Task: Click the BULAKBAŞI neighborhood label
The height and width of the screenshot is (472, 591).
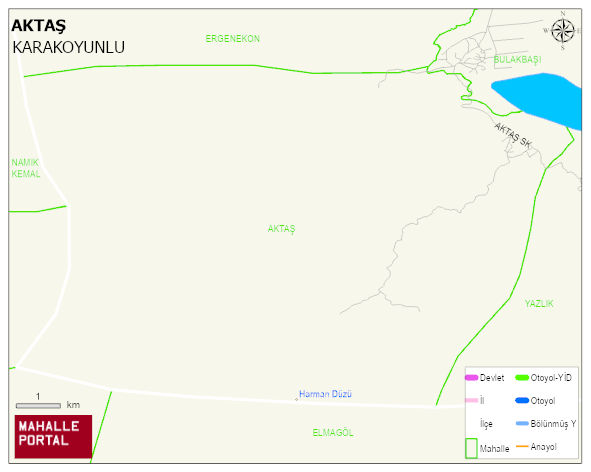Action: click(x=518, y=60)
